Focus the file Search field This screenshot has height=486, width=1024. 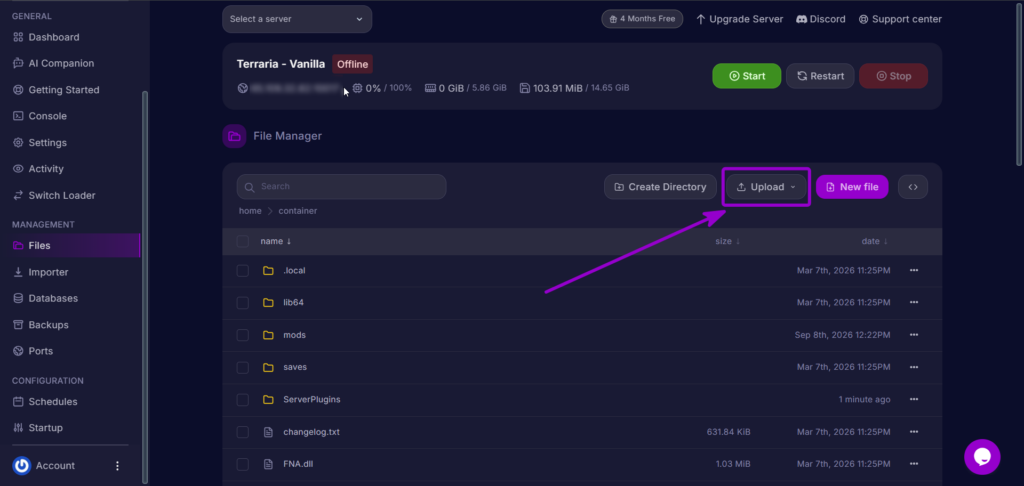[342, 187]
